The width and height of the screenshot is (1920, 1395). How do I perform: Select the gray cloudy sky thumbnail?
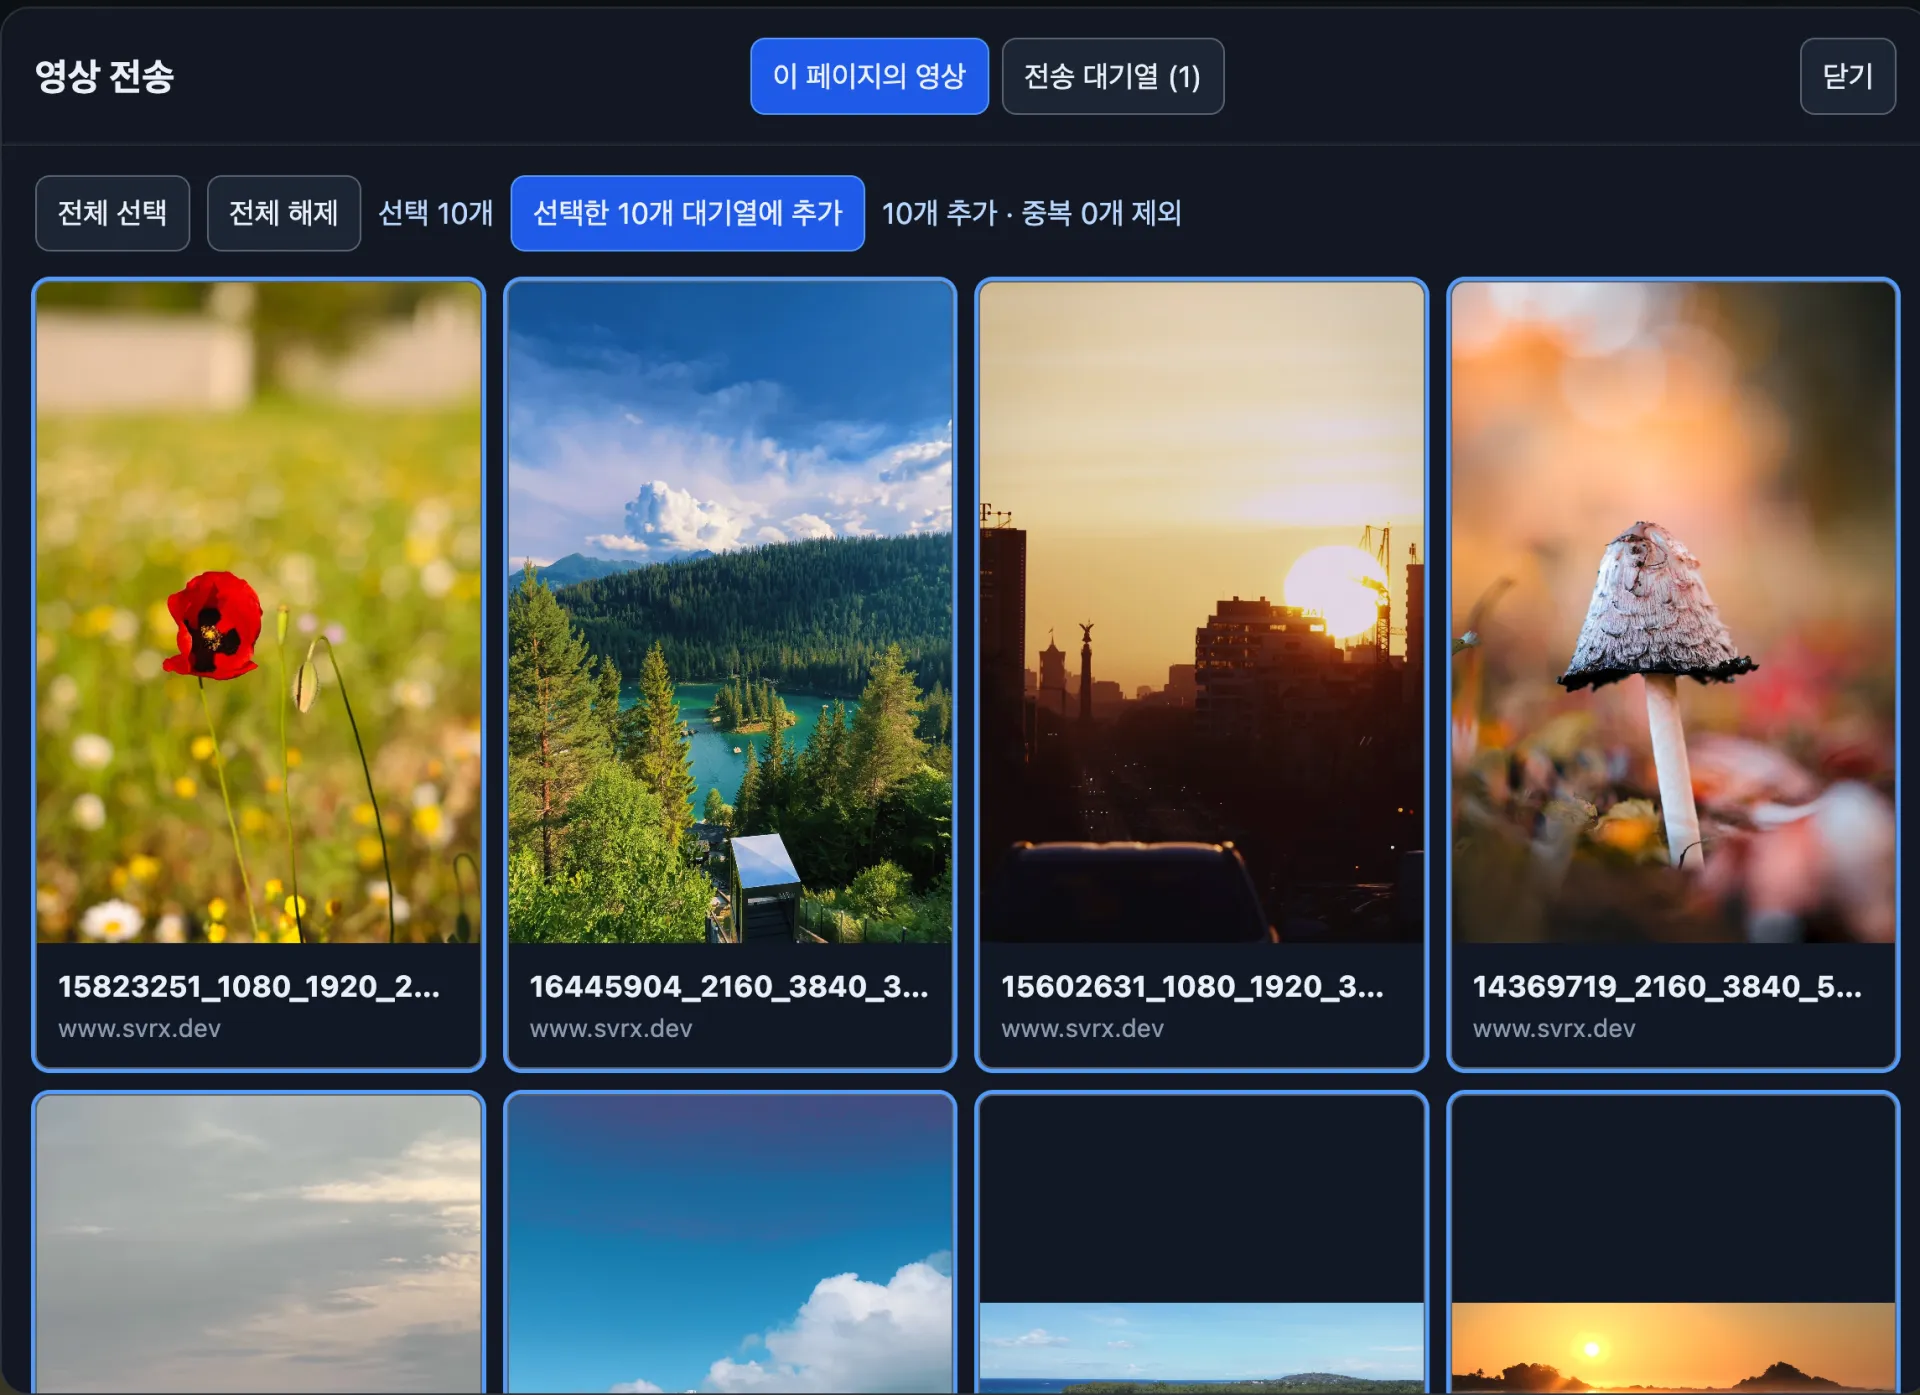258,1244
